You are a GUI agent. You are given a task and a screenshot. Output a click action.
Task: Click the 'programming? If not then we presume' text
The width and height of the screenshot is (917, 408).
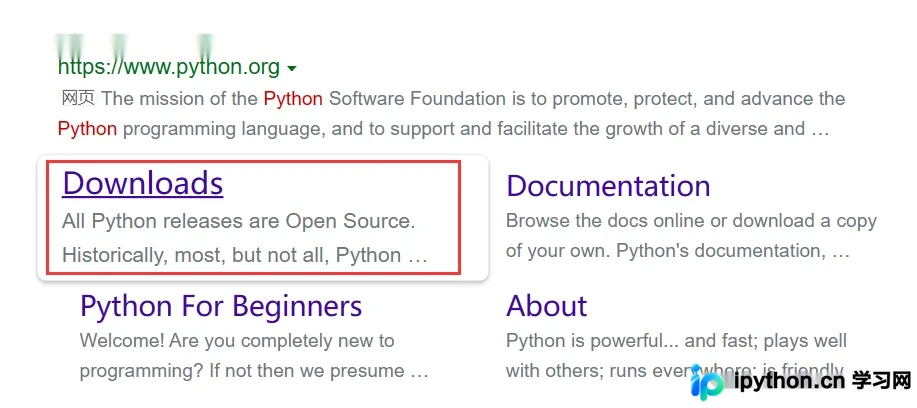click(x=254, y=371)
